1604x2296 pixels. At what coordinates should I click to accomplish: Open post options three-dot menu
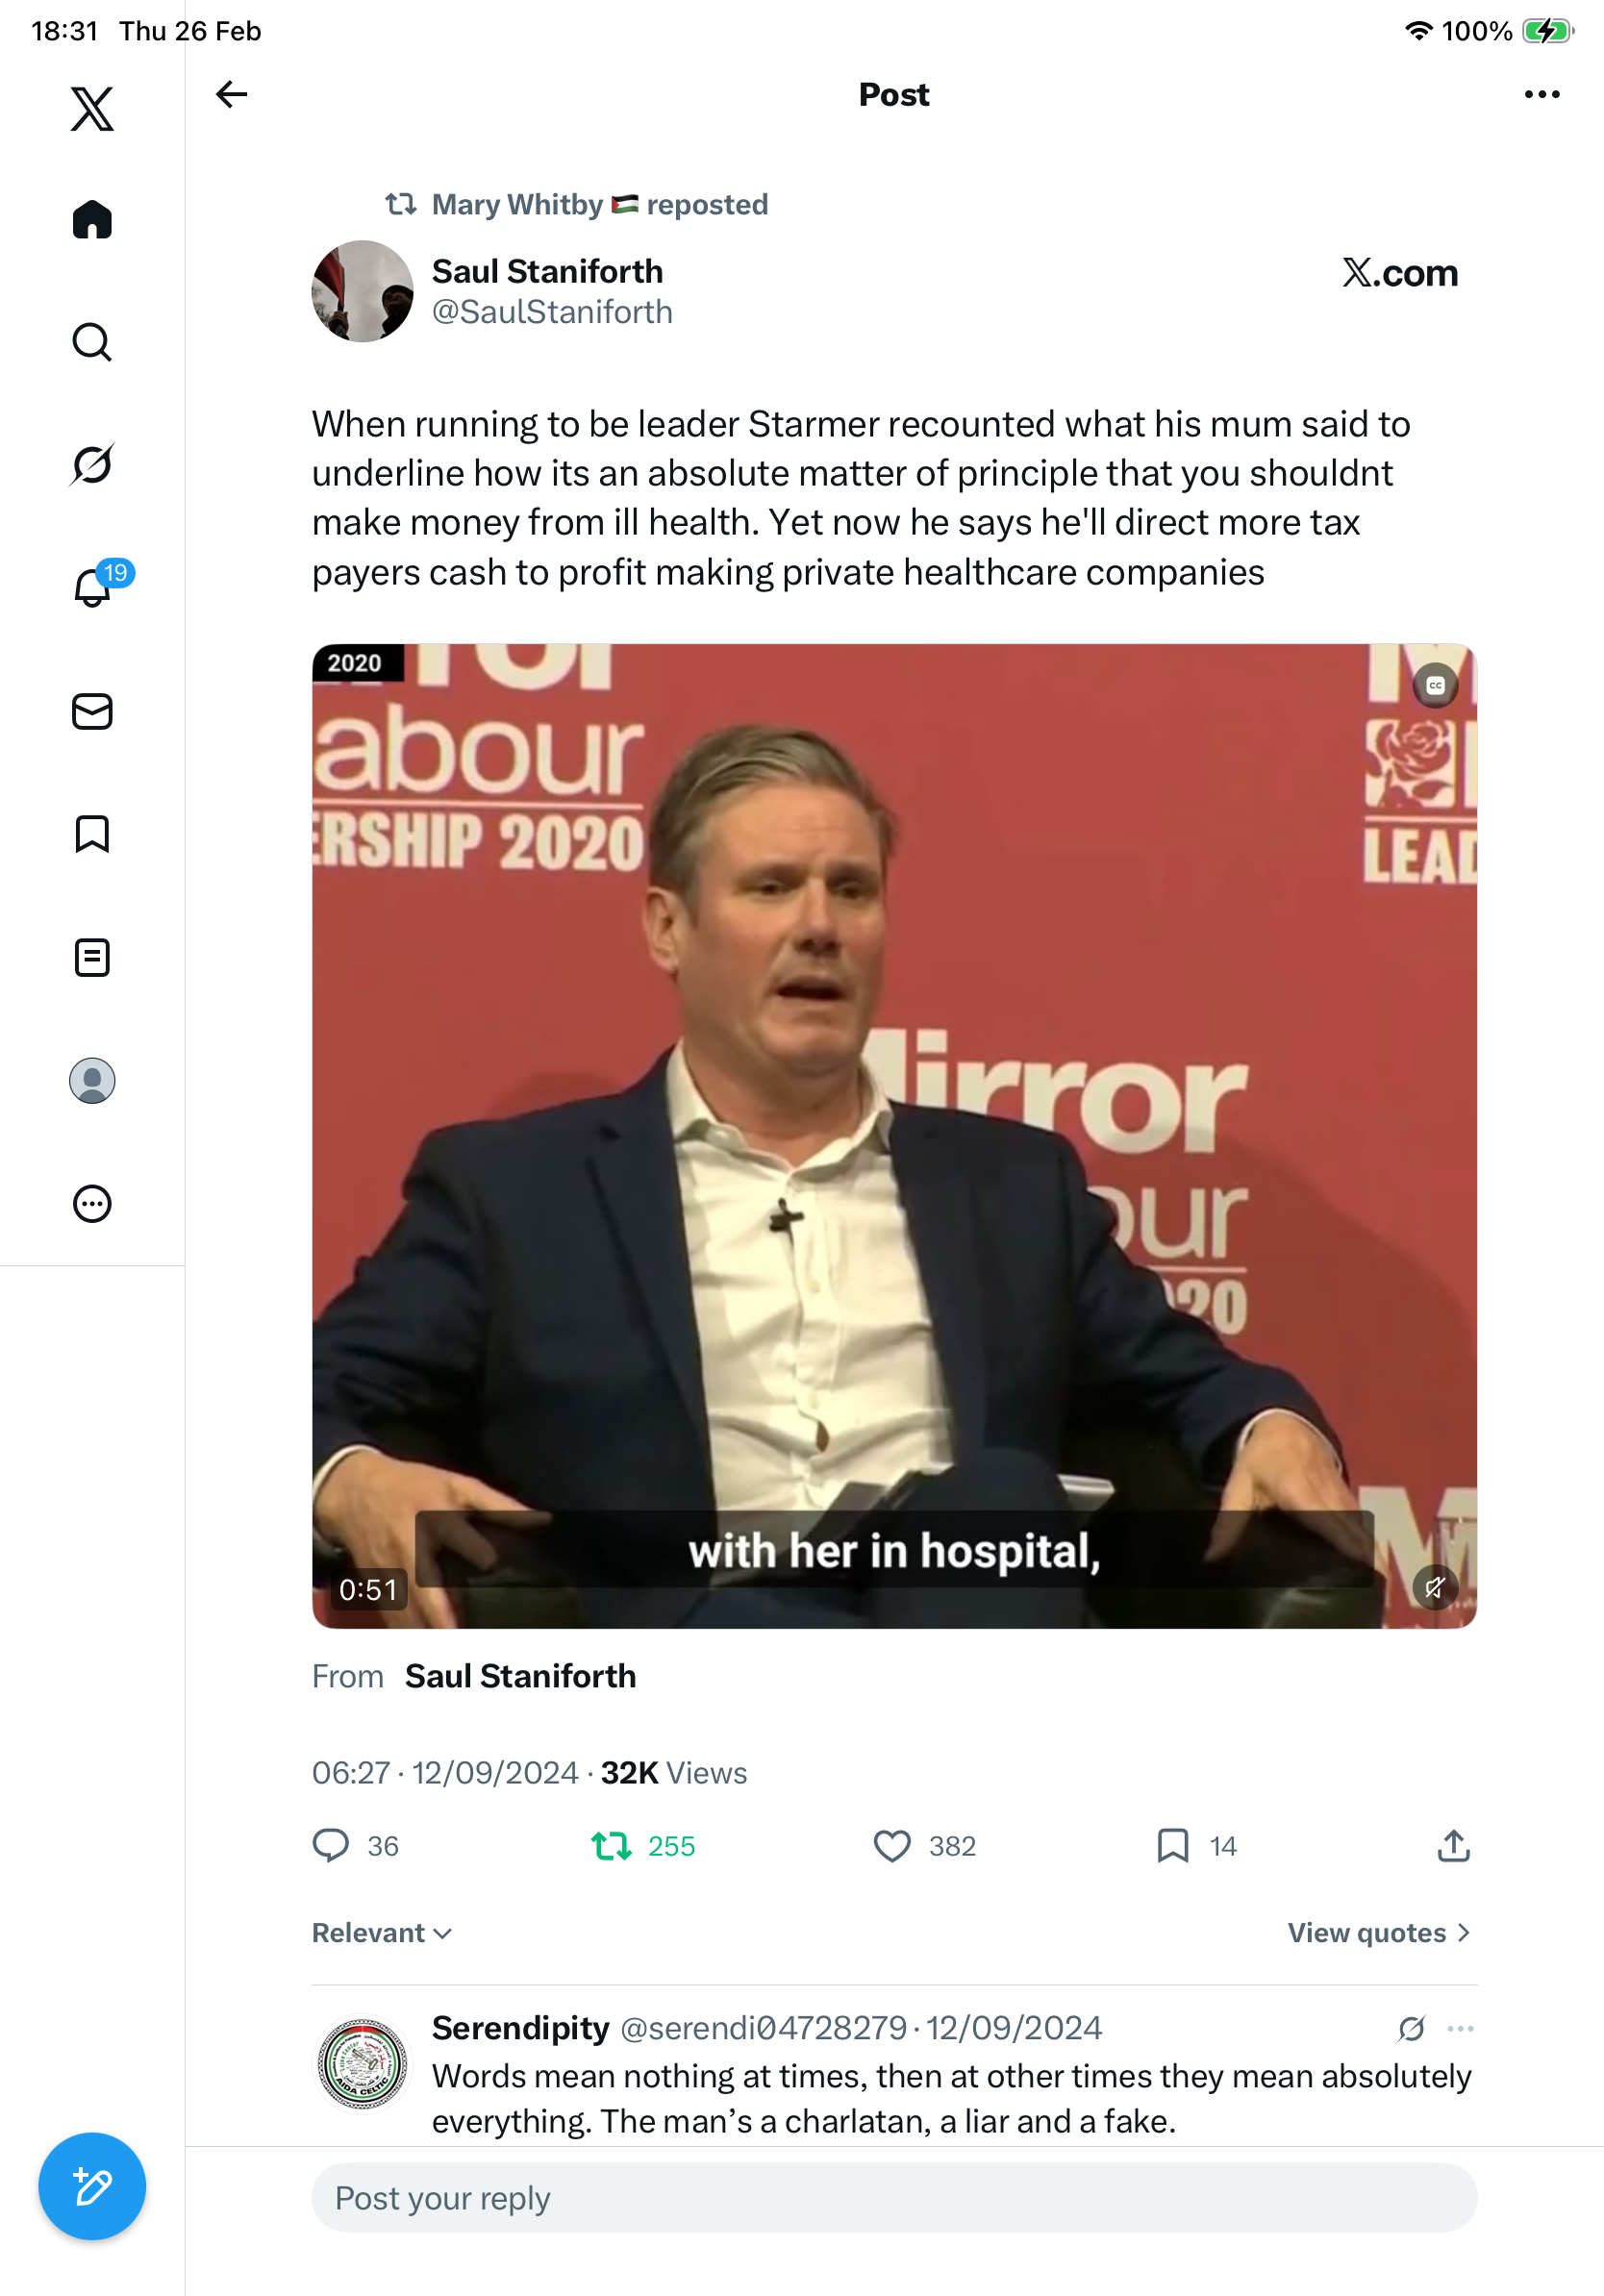pos(1541,95)
